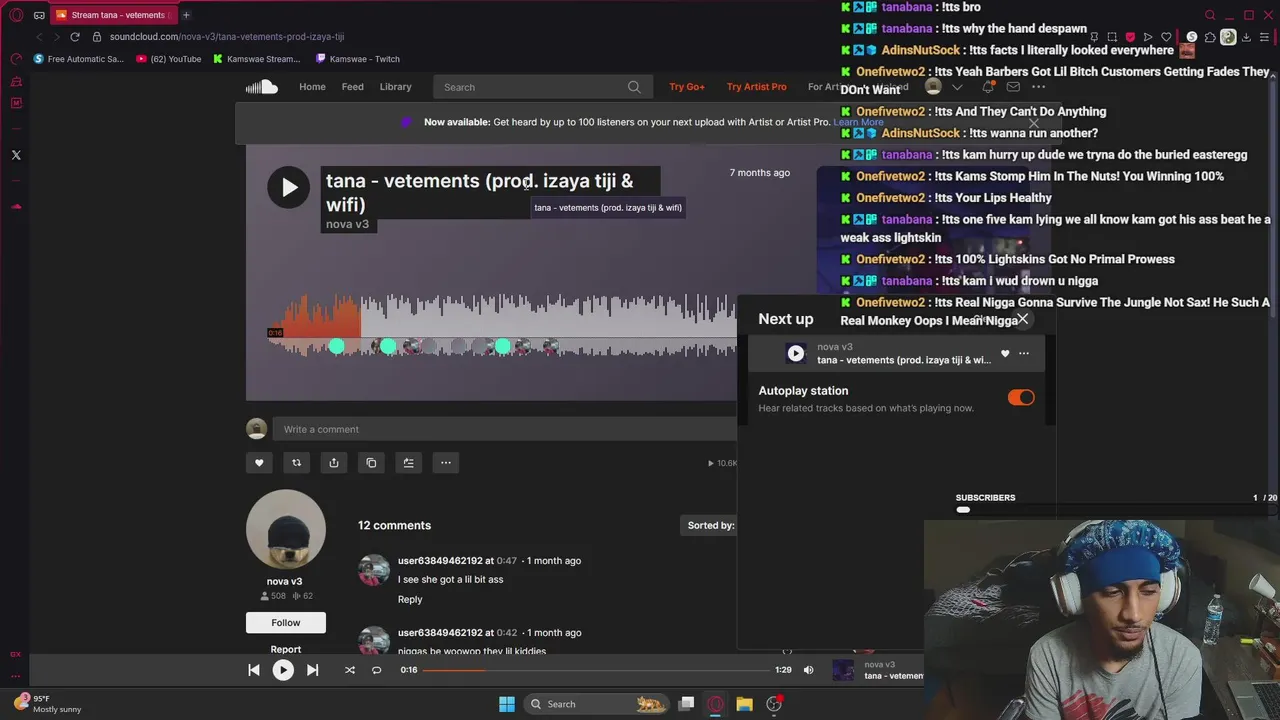Open nova v3 profile avatar

pyautogui.click(x=286, y=529)
